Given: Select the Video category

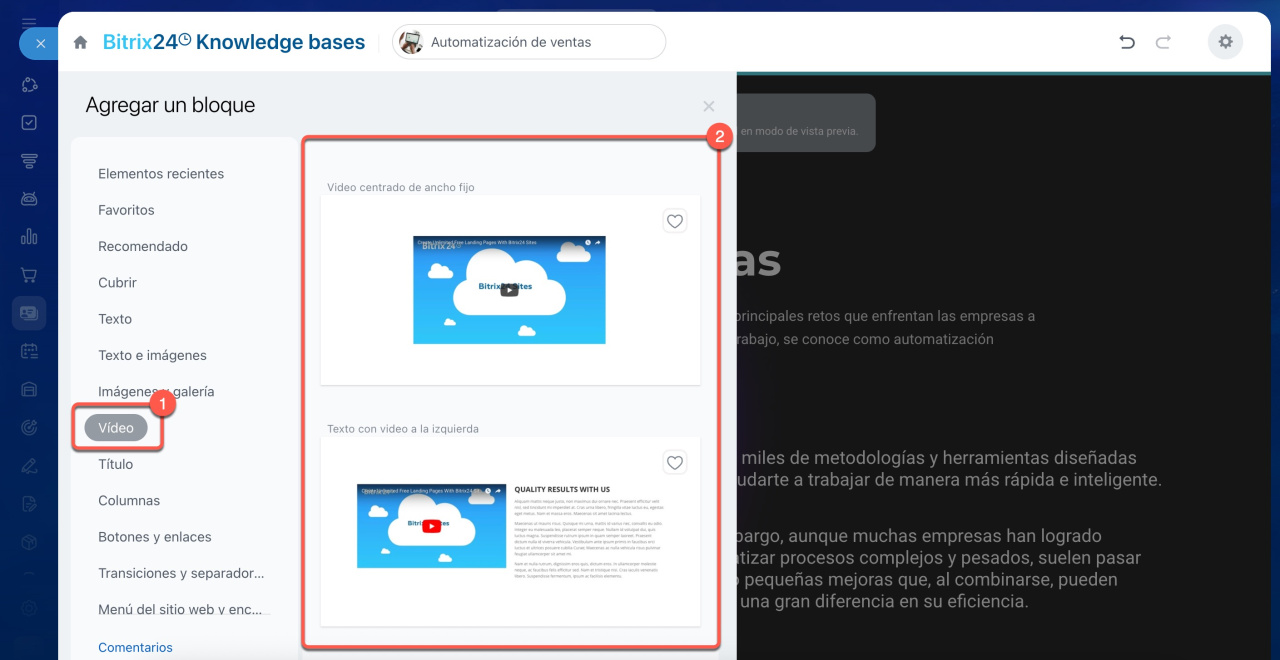Looking at the screenshot, I should point(116,428).
